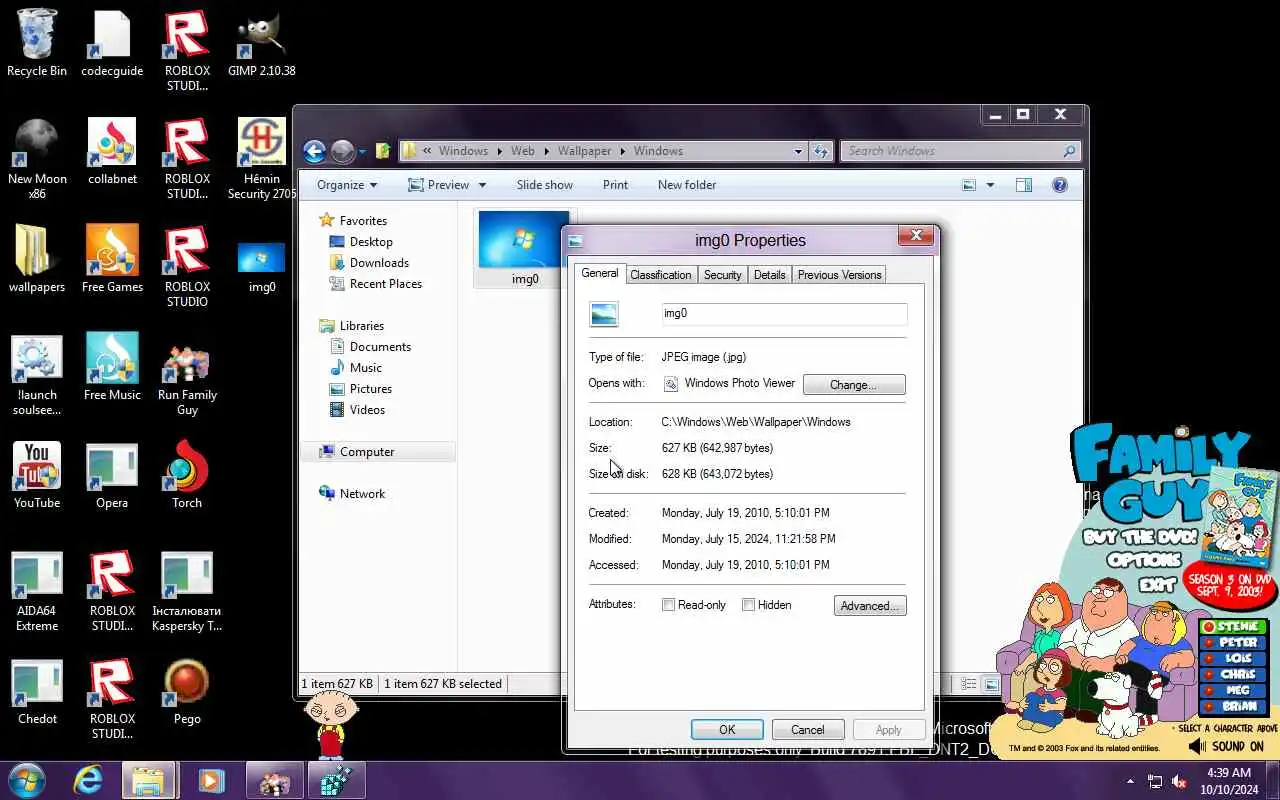Open the wallpapers folder on desktop
The image size is (1280, 800).
(x=37, y=259)
